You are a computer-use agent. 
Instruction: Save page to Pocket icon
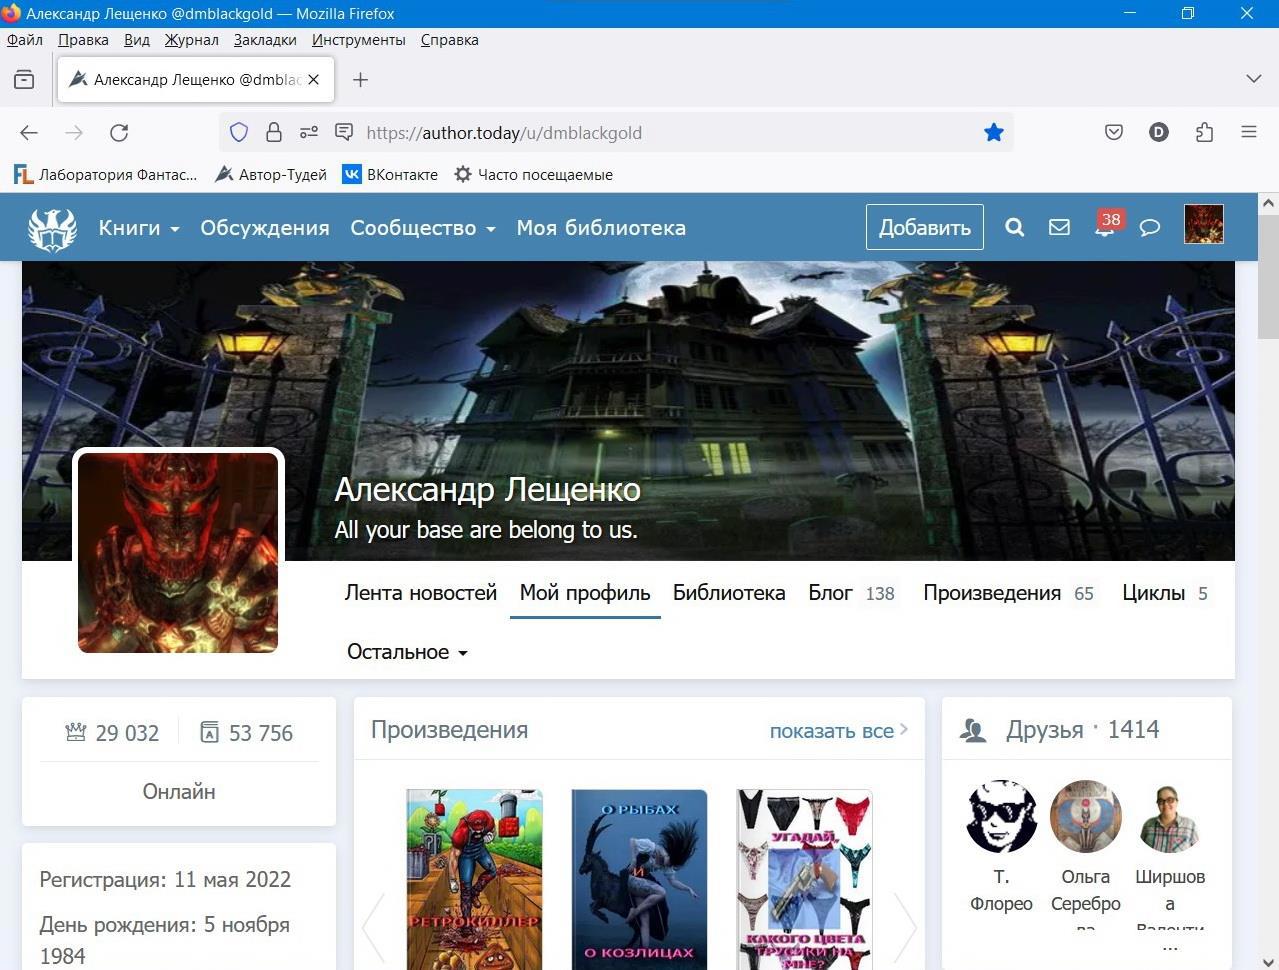click(1113, 132)
